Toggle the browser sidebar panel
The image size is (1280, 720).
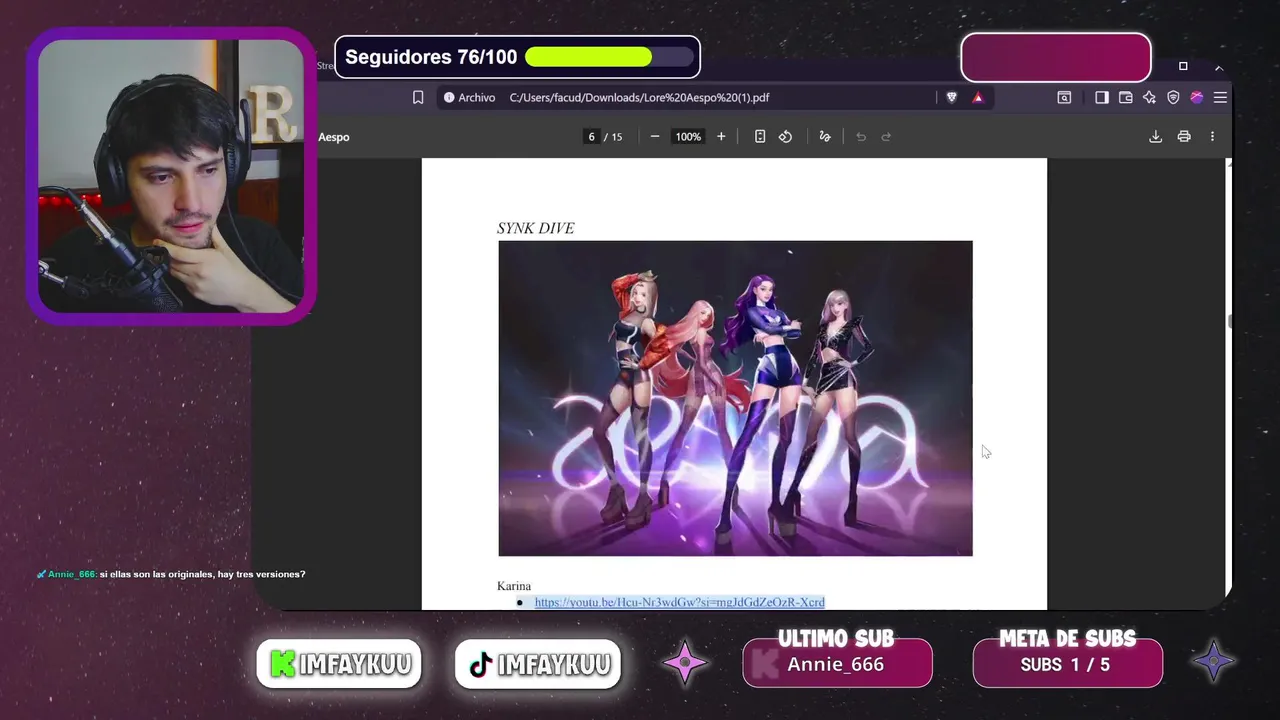(1101, 97)
